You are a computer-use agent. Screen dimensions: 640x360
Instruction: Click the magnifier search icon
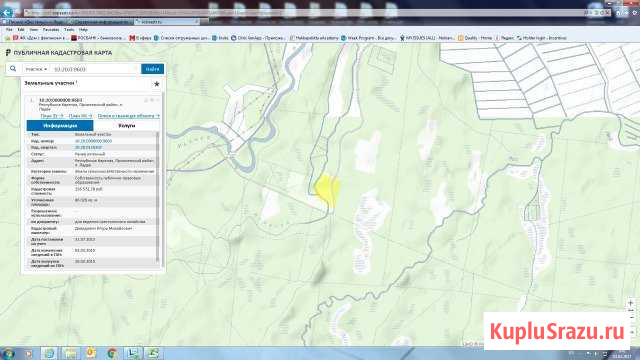coord(13,69)
